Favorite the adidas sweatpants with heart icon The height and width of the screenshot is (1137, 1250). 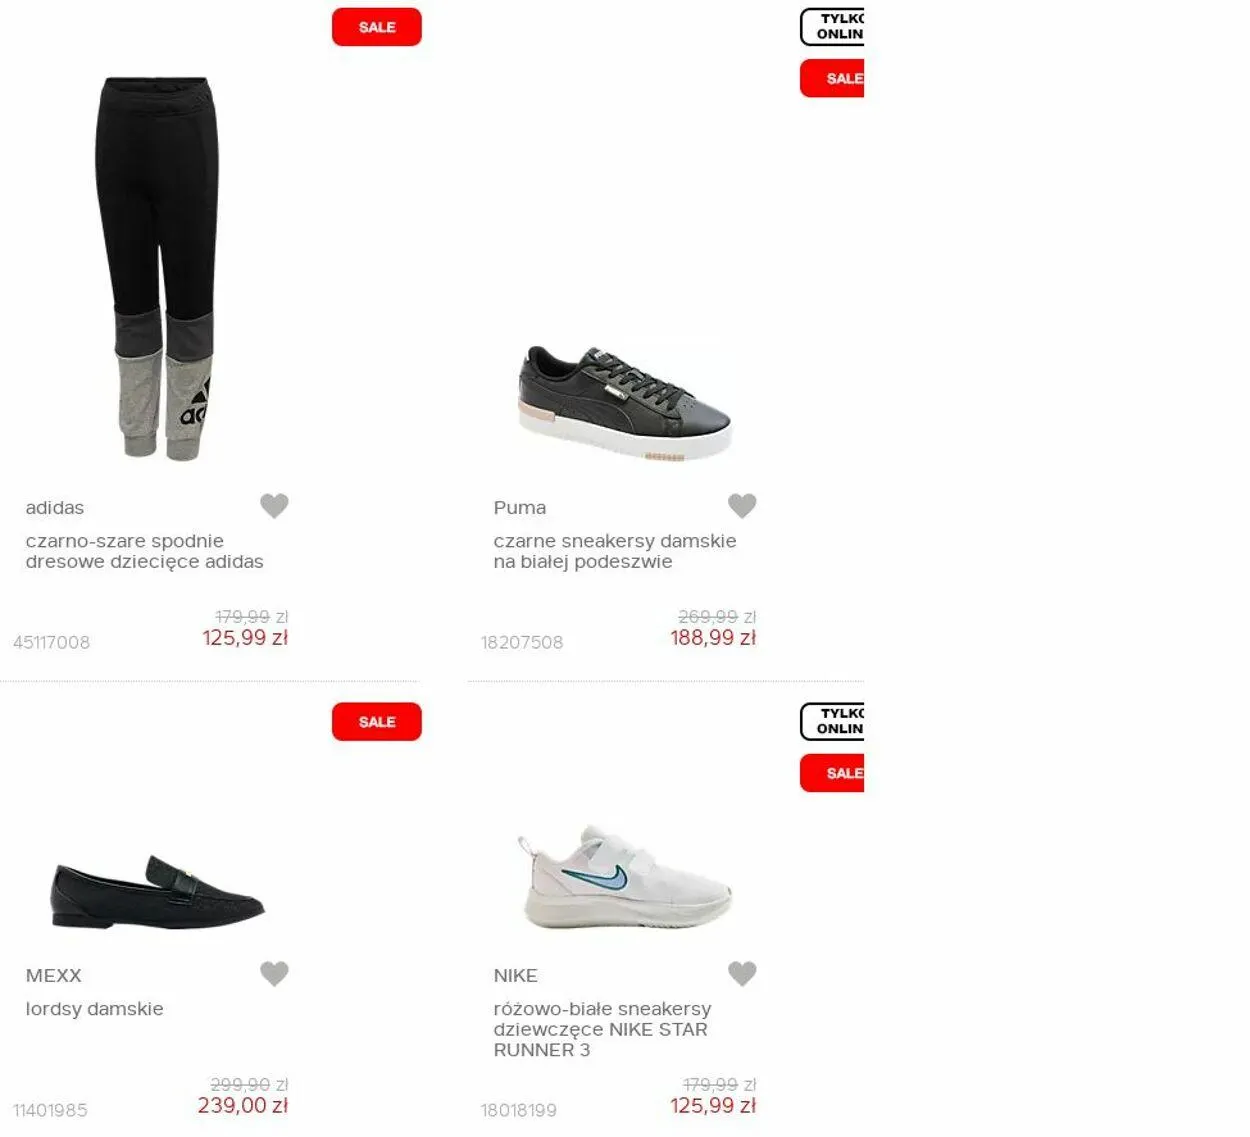click(274, 506)
